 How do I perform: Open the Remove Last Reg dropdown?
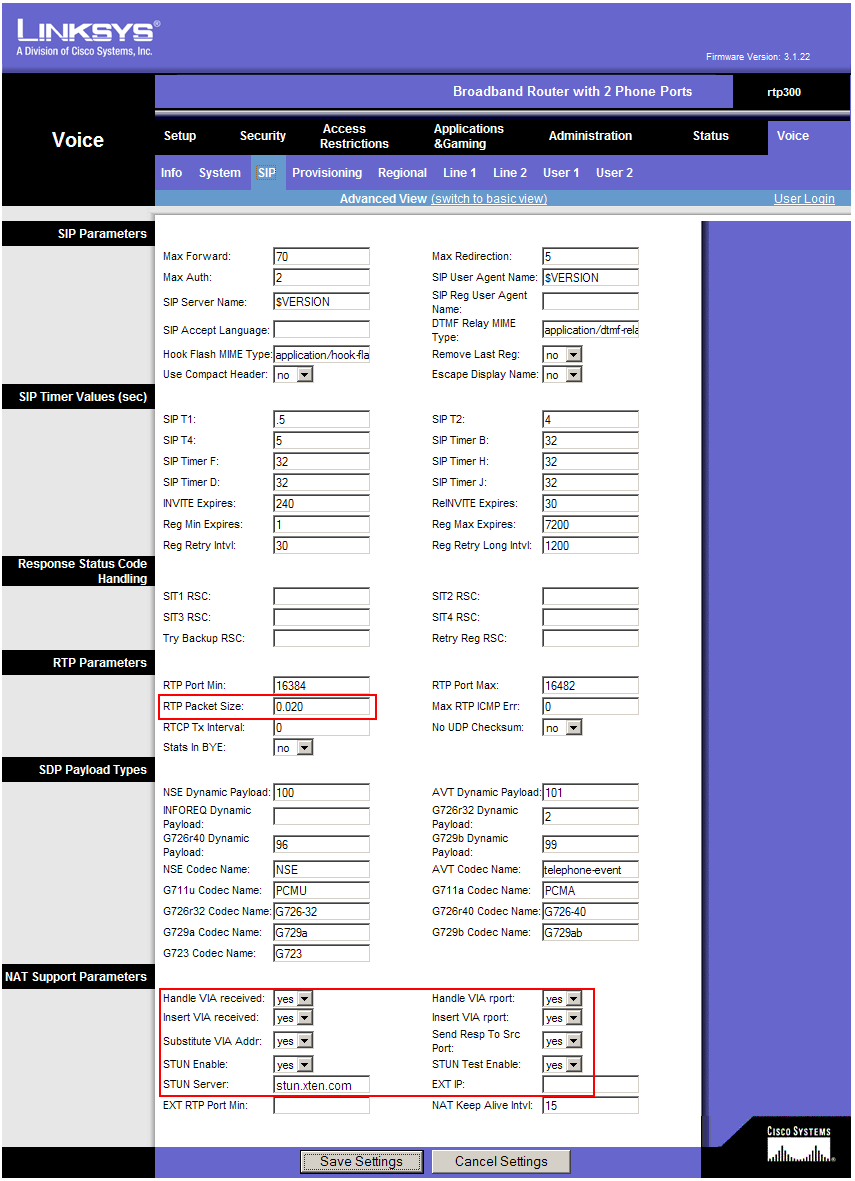[561, 354]
